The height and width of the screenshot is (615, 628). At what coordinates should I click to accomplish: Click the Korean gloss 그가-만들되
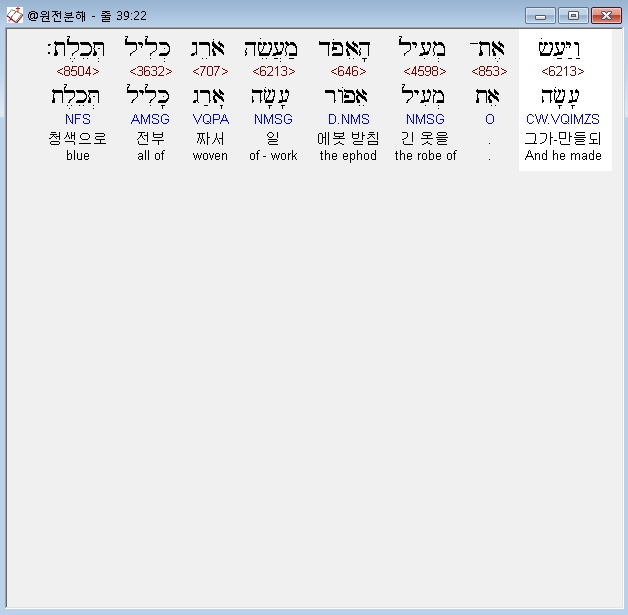(563, 139)
